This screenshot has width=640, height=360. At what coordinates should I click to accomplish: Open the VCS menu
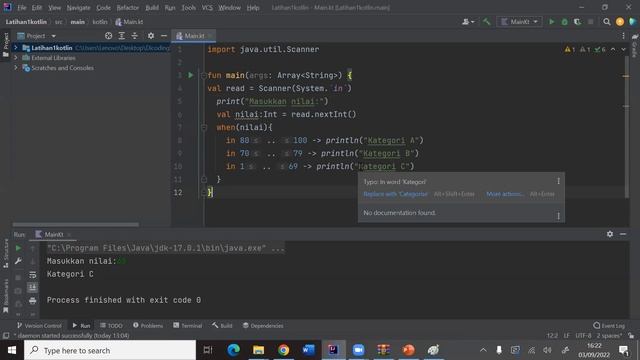(x=207, y=7)
